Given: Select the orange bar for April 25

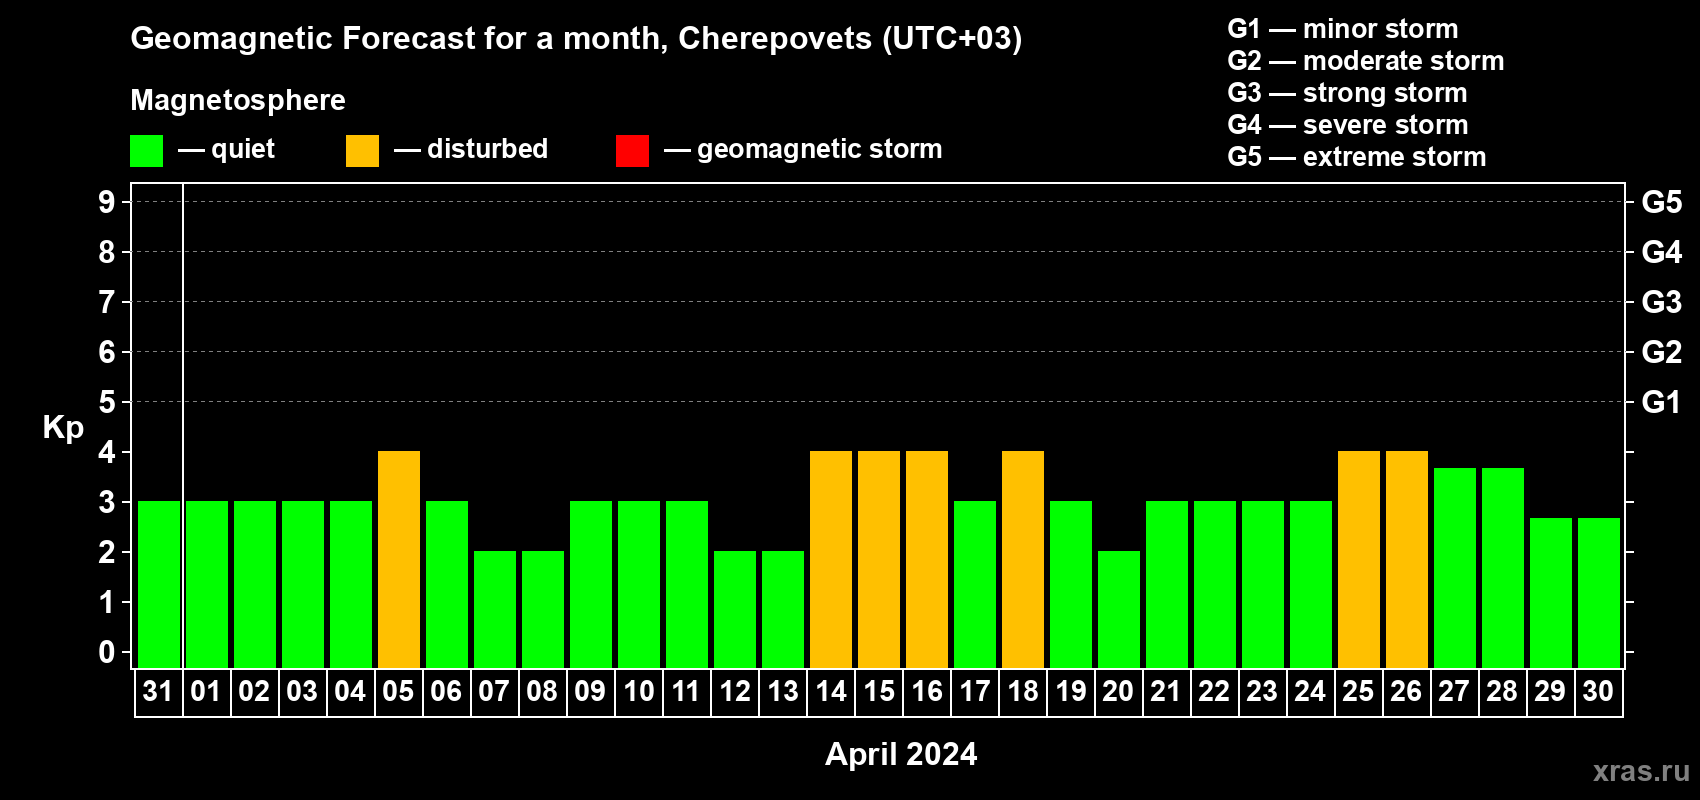Looking at the screenshot, I should [x=1359, y=559].
